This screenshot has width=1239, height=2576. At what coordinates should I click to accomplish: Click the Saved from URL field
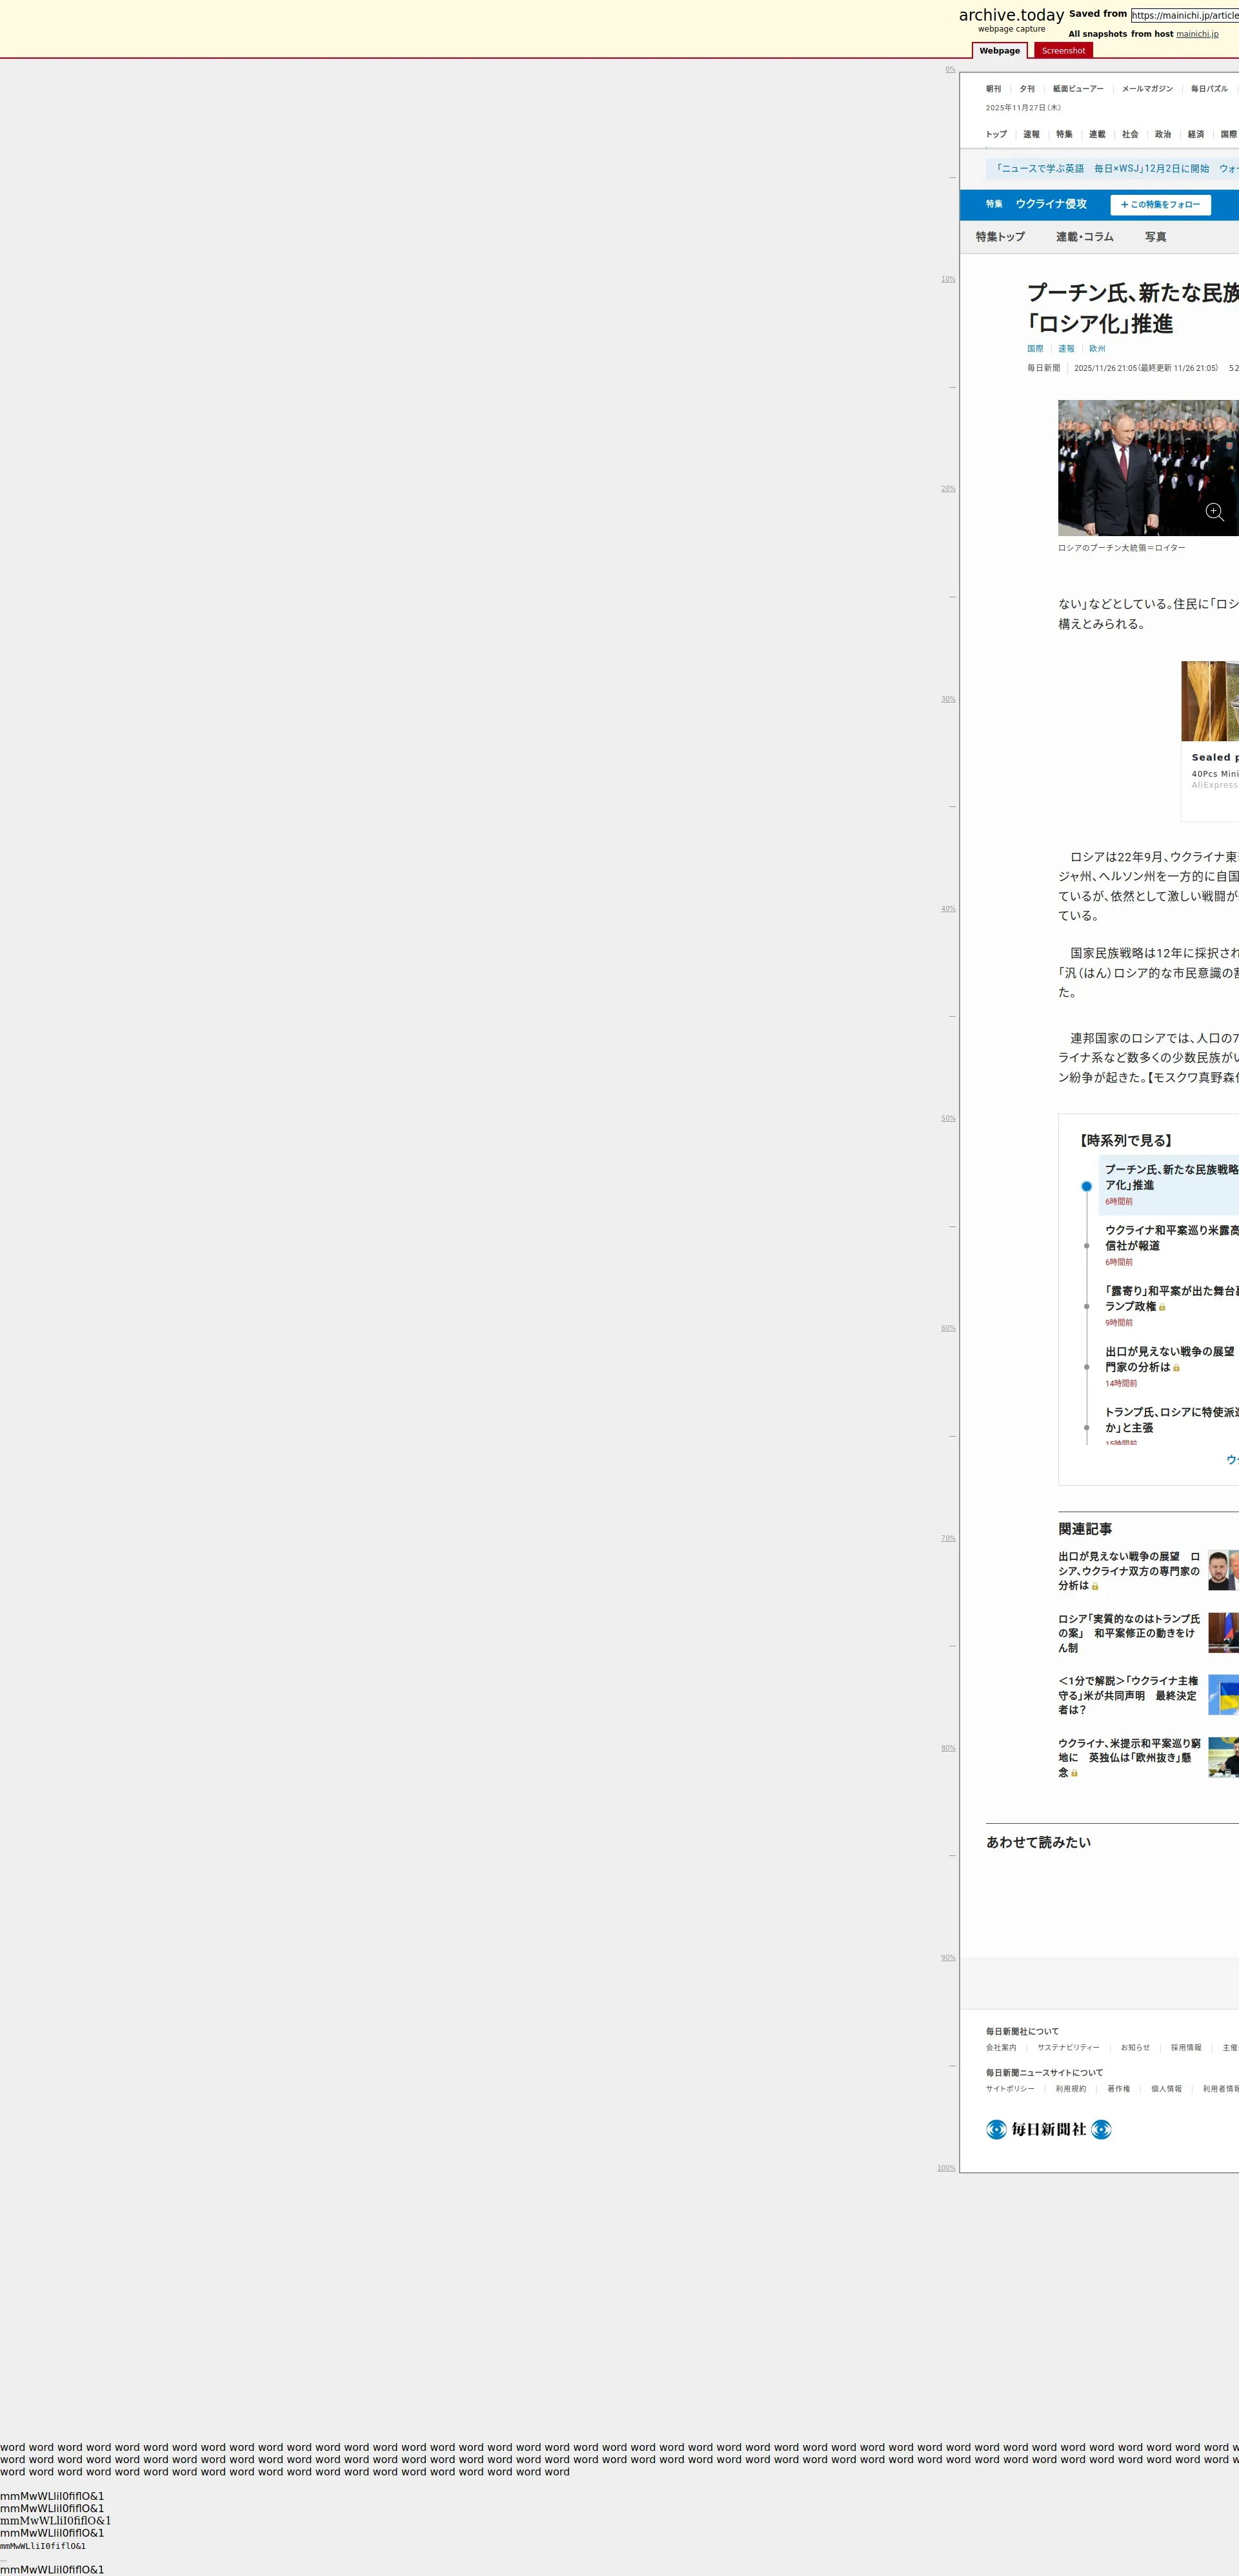tap(1184, 15)
